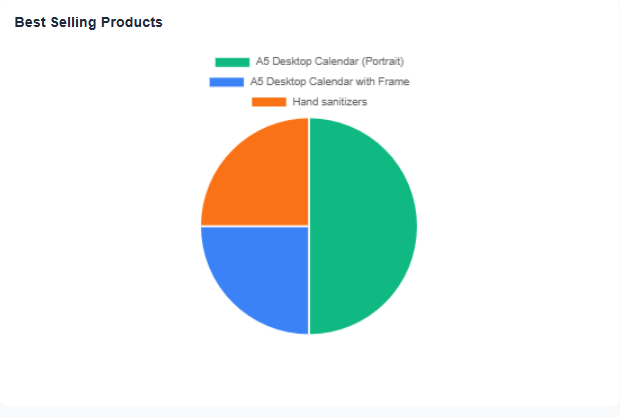The image size is (620, 417).
Task: Click the vertical divider above the pie center
Action: [x=309, y=172]
